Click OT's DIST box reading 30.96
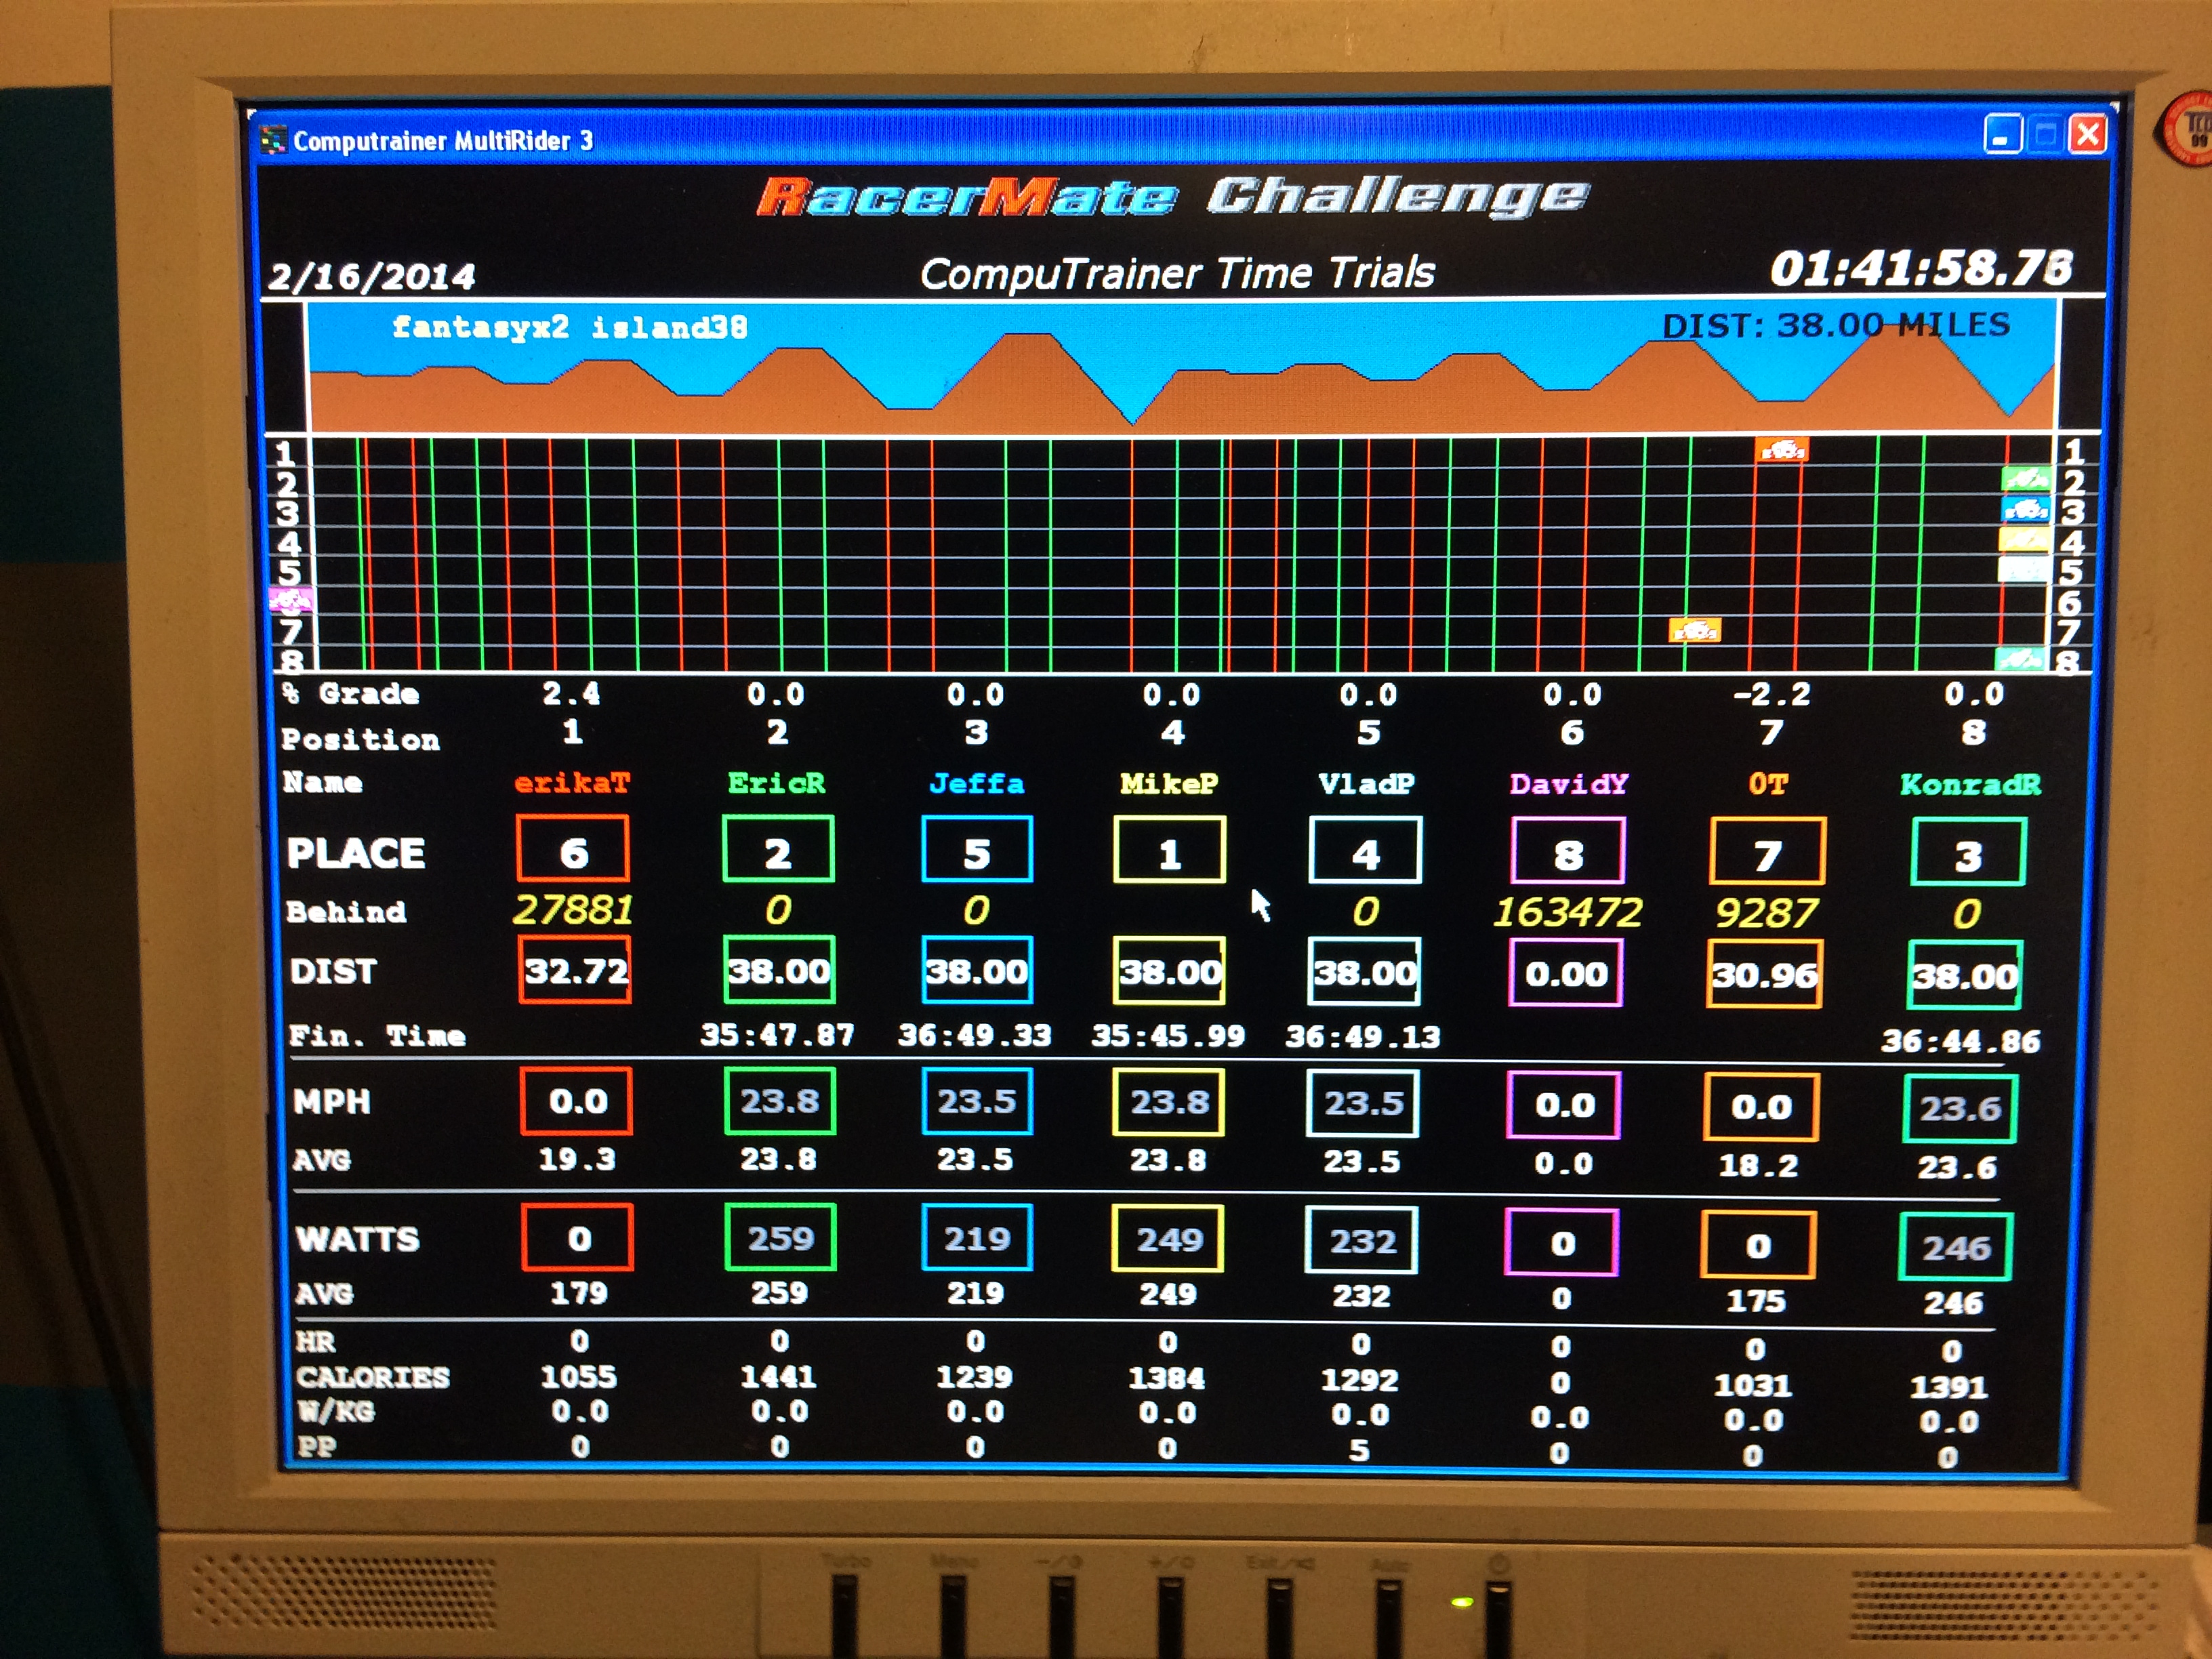 pos(1764,974)
